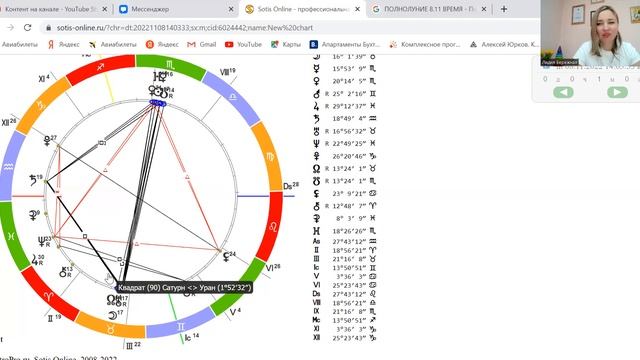Screen dimensions: 640x360
Task: Open the Gmail bookmark
Action: [202, 44]
